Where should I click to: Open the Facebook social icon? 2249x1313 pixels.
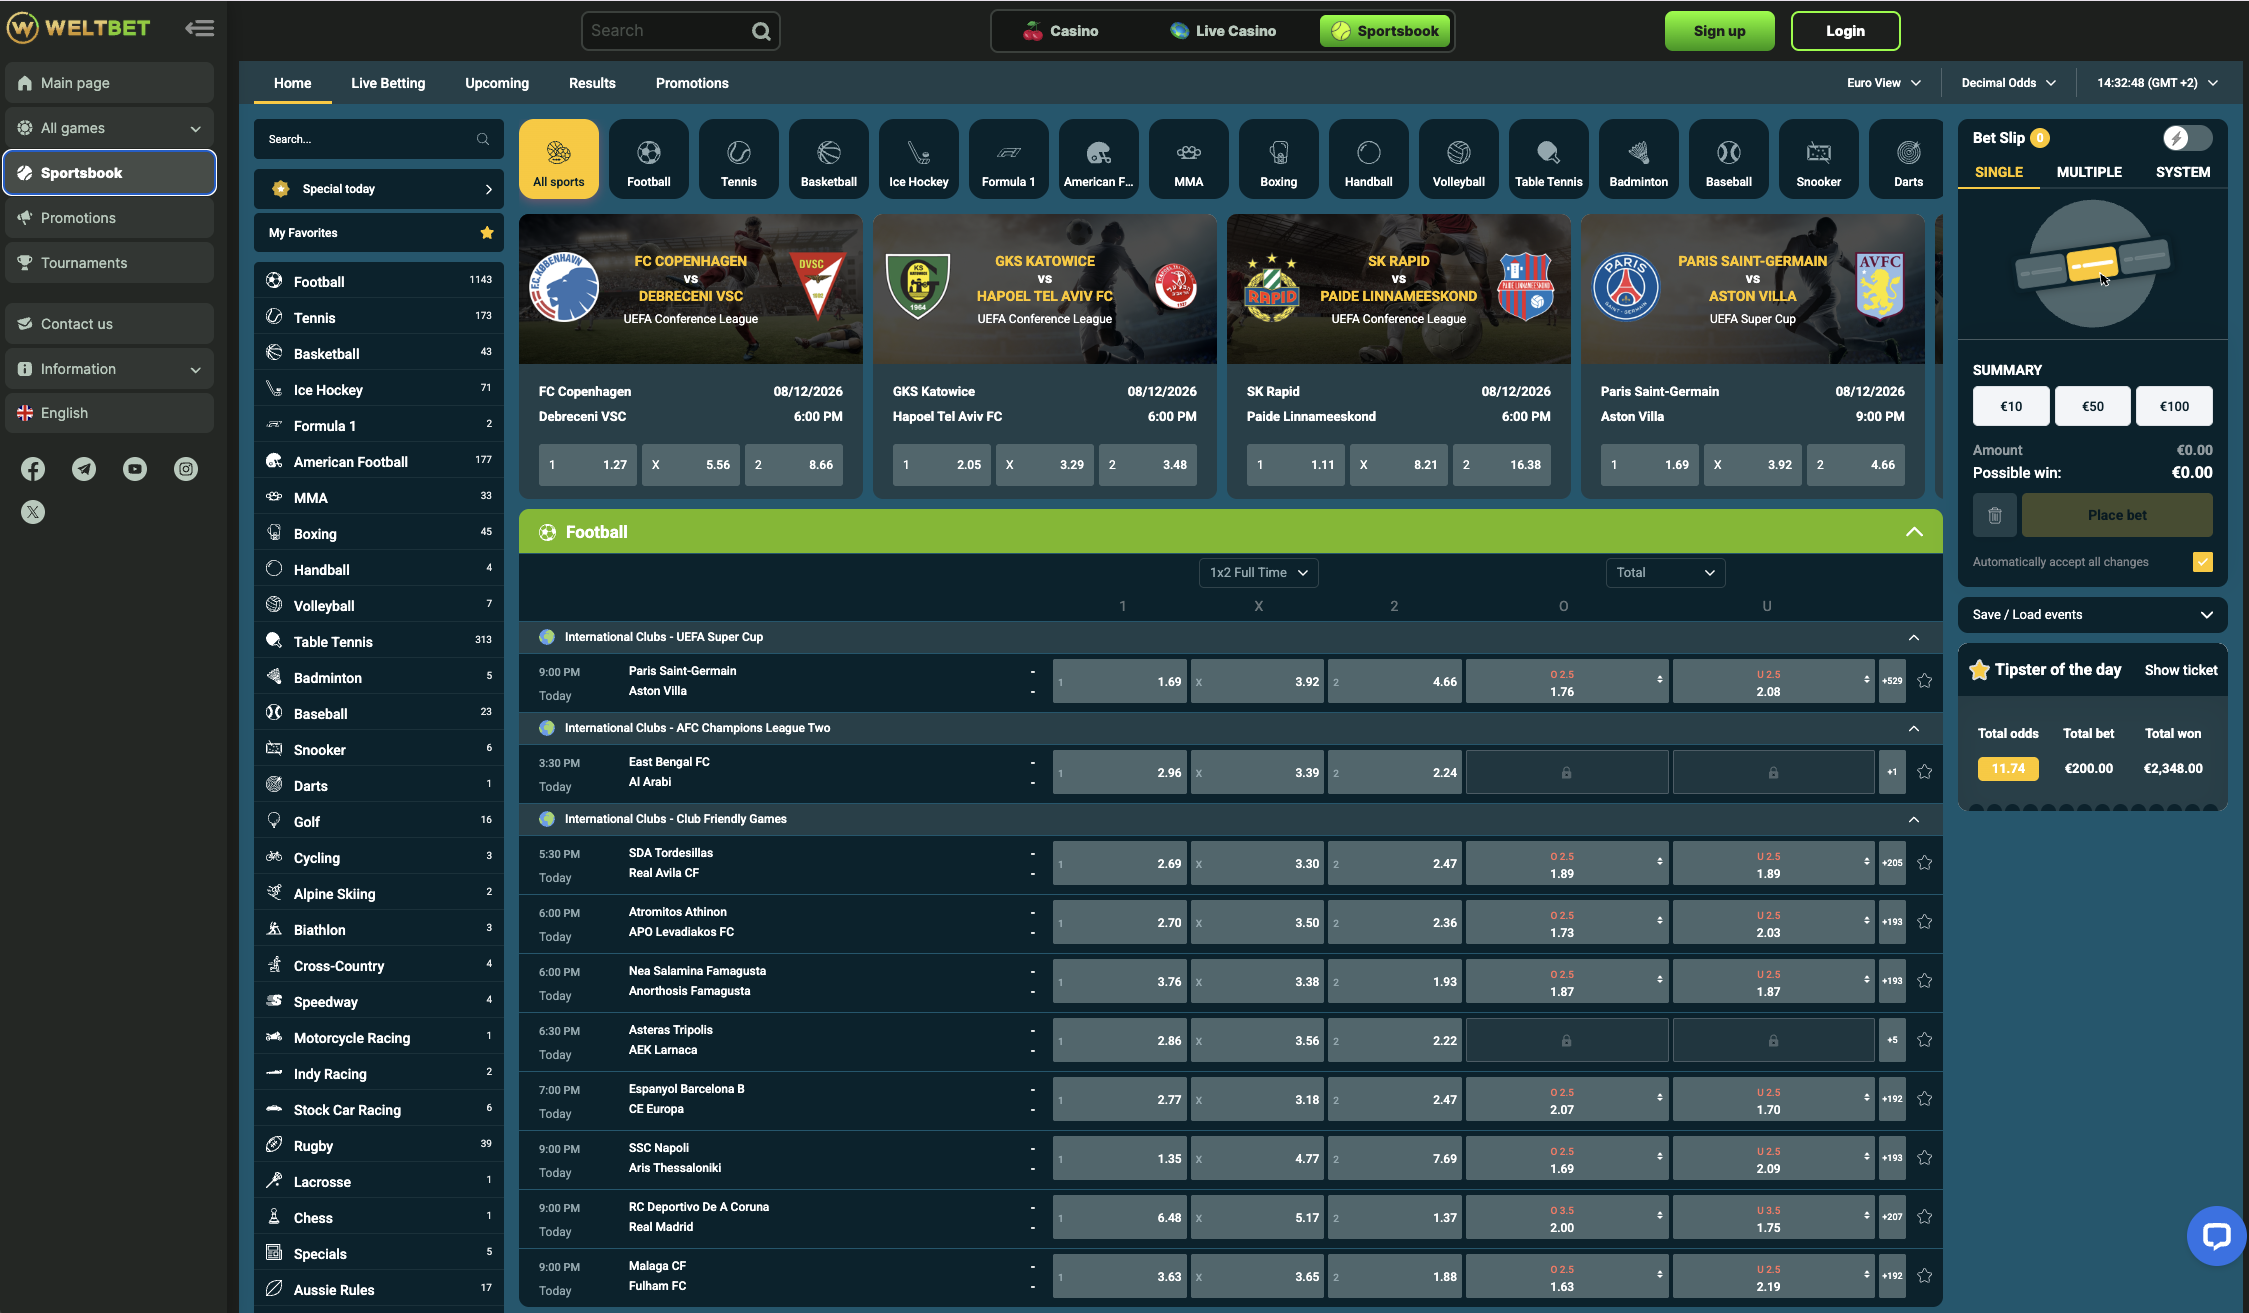pos(33,469)
